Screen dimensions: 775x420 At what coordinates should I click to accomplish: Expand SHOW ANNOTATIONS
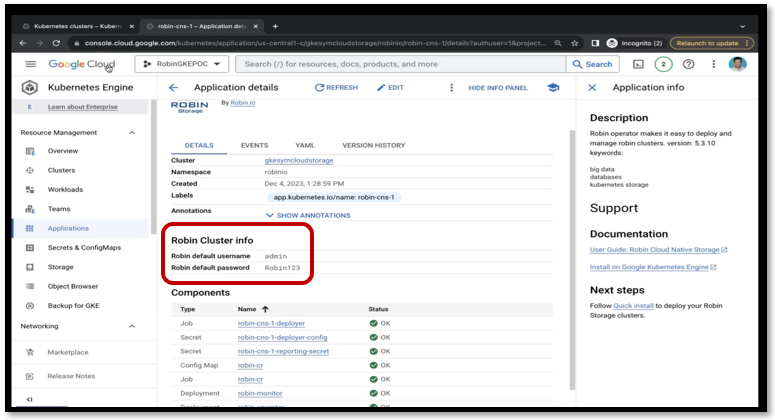308,215
